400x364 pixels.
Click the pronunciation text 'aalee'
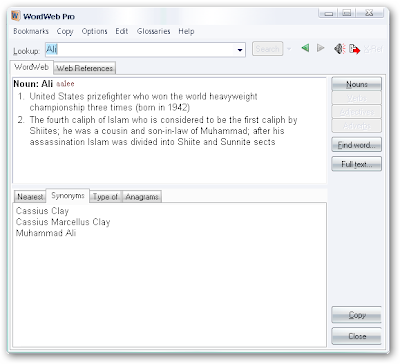click(x=65, y=84)
